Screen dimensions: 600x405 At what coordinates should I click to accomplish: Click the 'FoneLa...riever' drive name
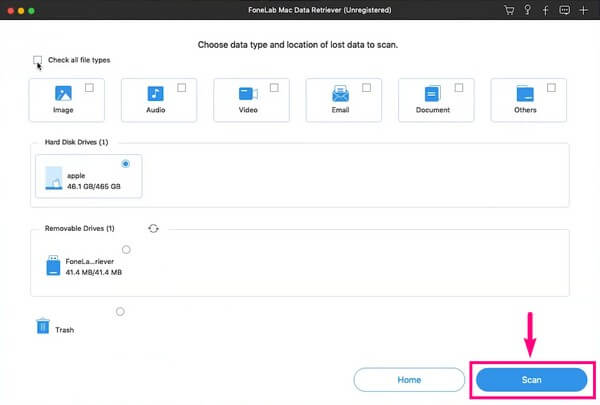coord(90,261)
